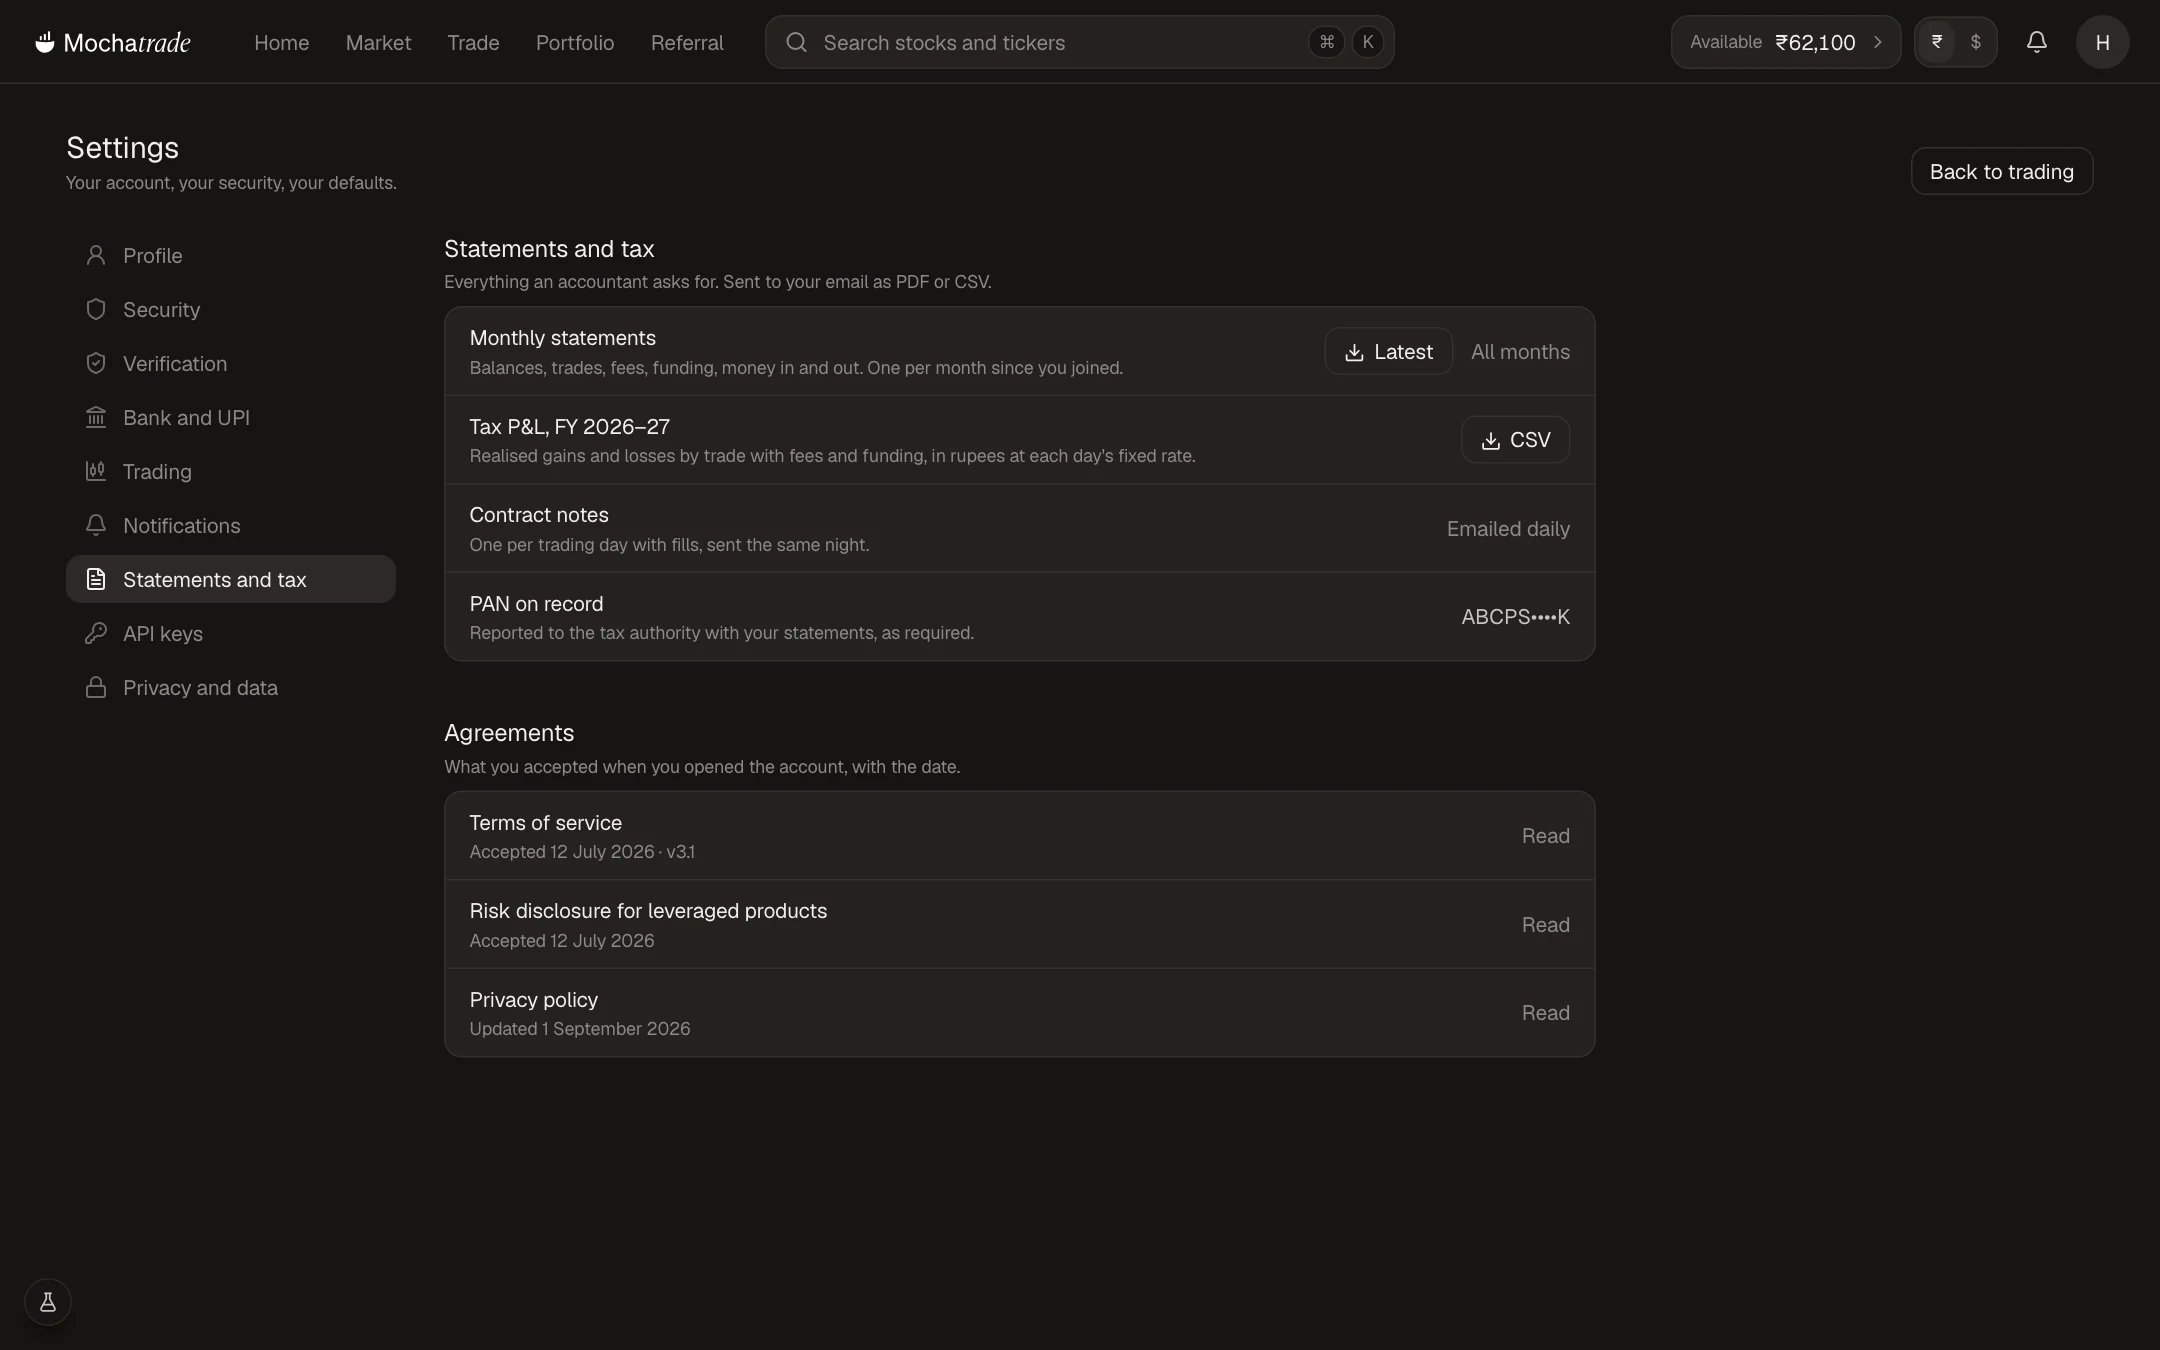Screen dimensions: 2160x1350
Task: Click the Bank and UPI building icon
Action: [x=96, y=417]
